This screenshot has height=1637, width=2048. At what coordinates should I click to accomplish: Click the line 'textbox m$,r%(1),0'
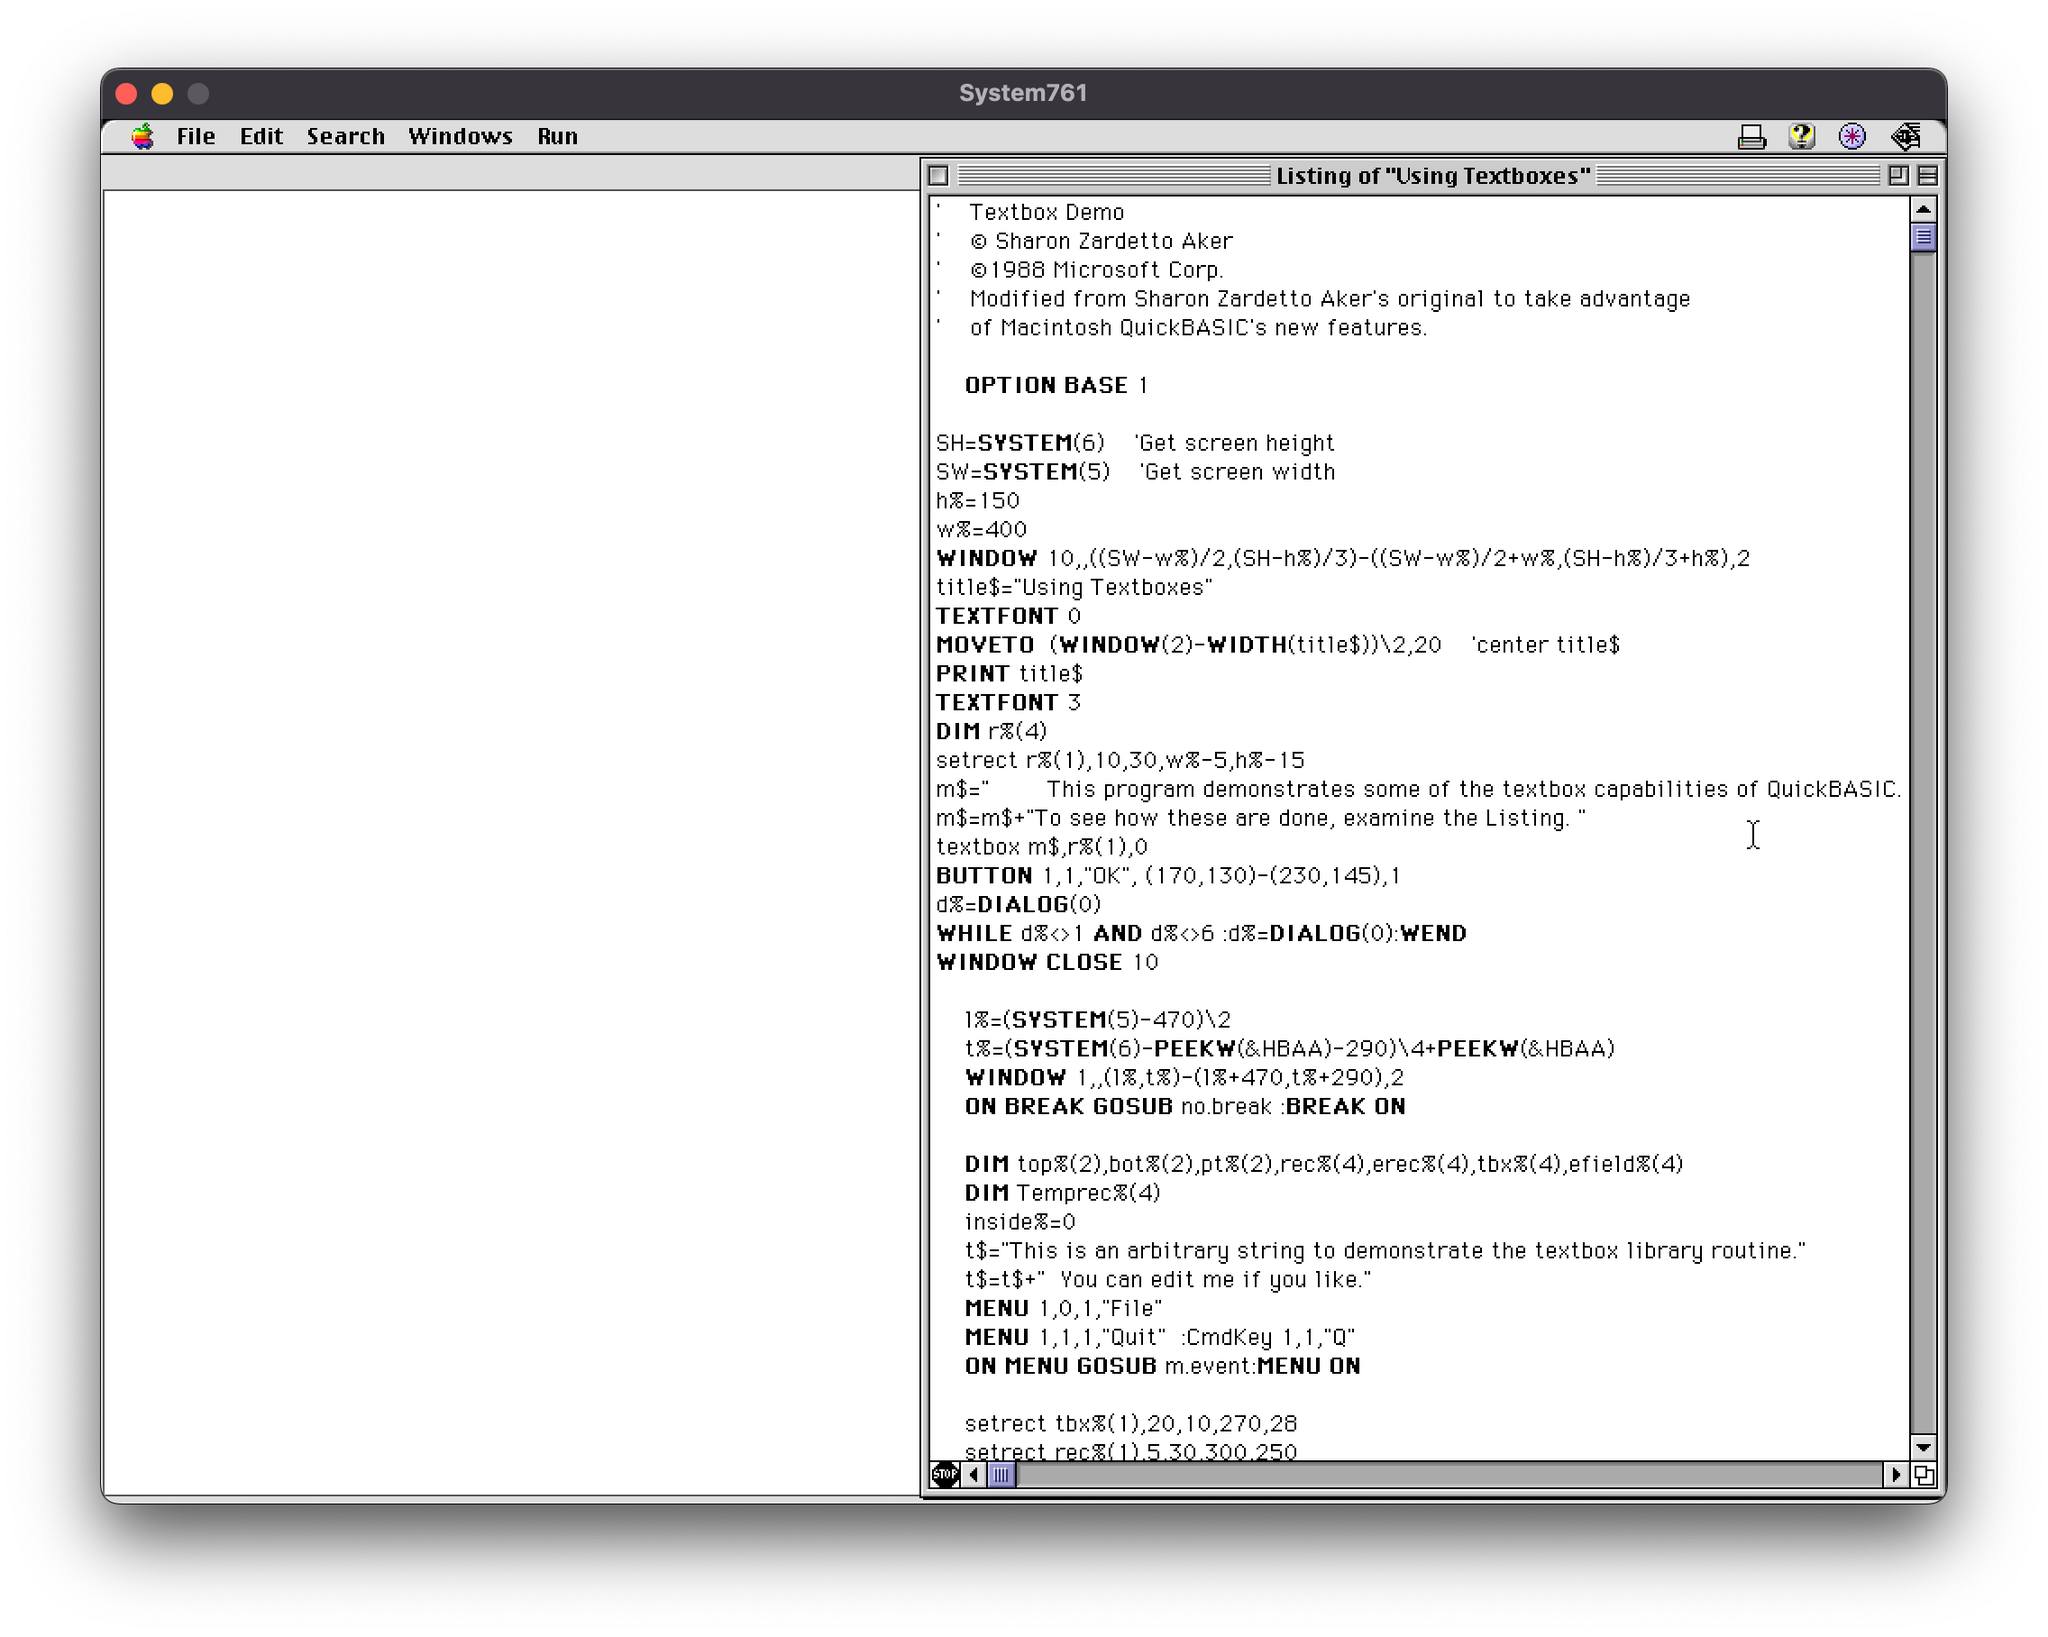[x=1042, y=847]
